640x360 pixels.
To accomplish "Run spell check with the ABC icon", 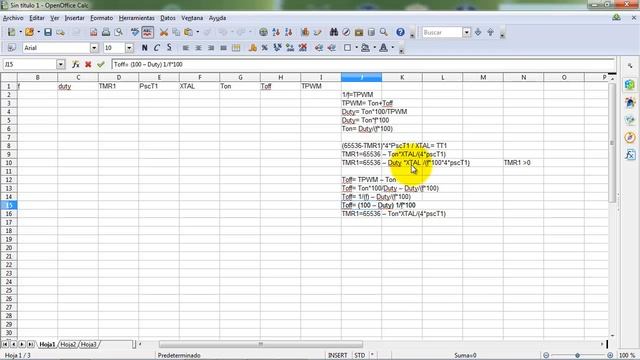I will 135,32.
